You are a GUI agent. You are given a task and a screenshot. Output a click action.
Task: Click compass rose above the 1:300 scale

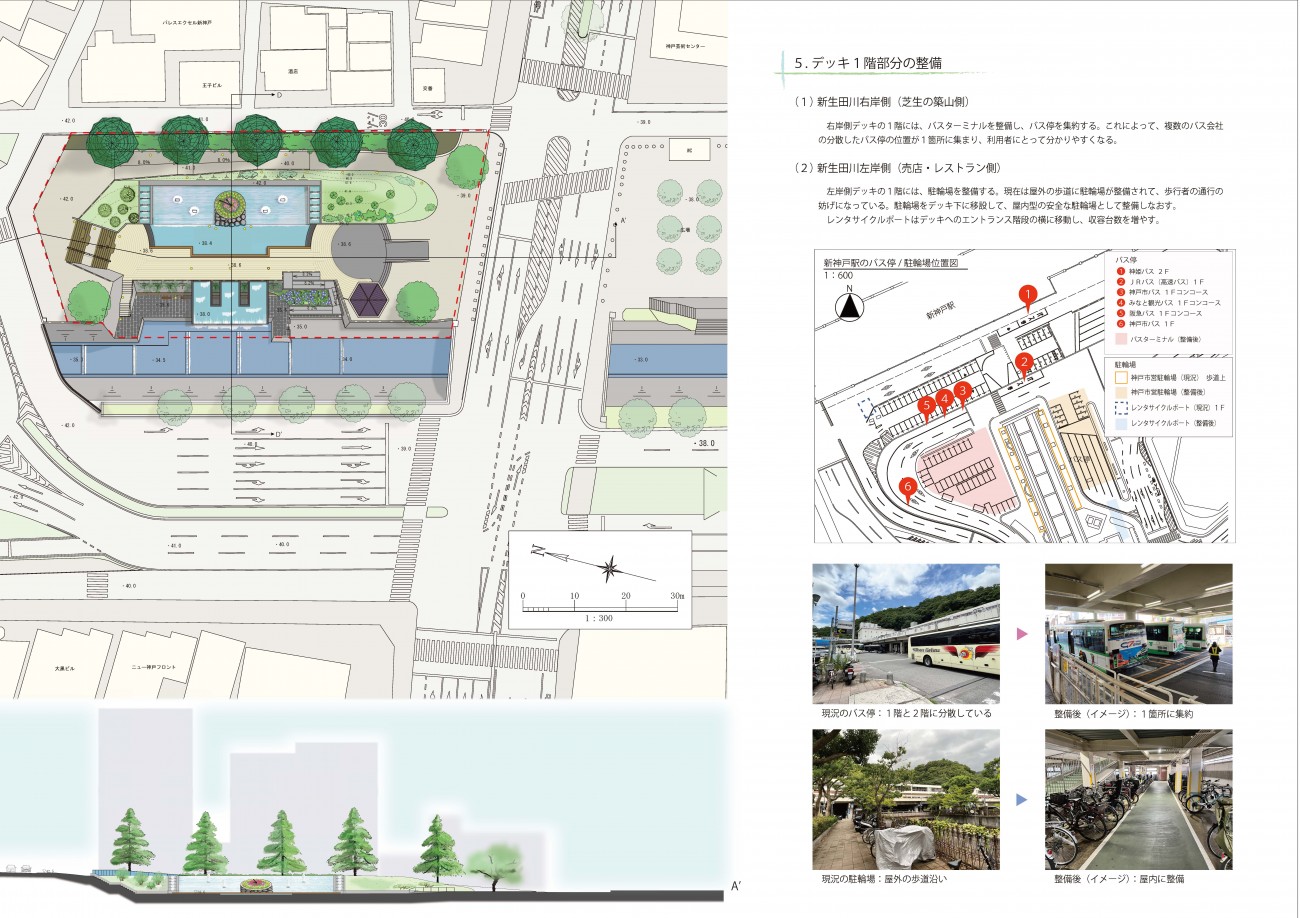610,570
